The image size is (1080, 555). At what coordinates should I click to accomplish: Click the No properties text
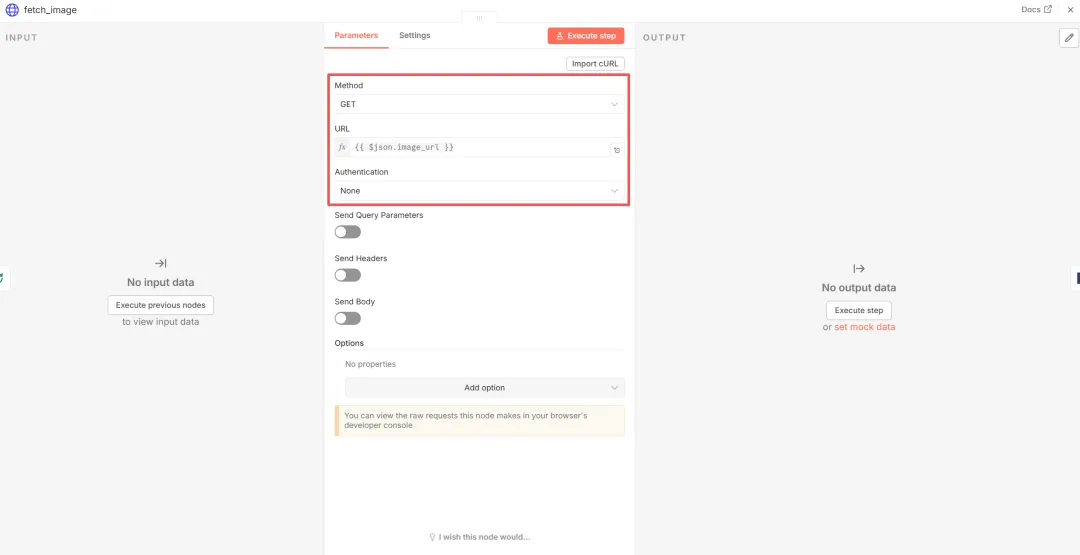[x=371, y=364]
